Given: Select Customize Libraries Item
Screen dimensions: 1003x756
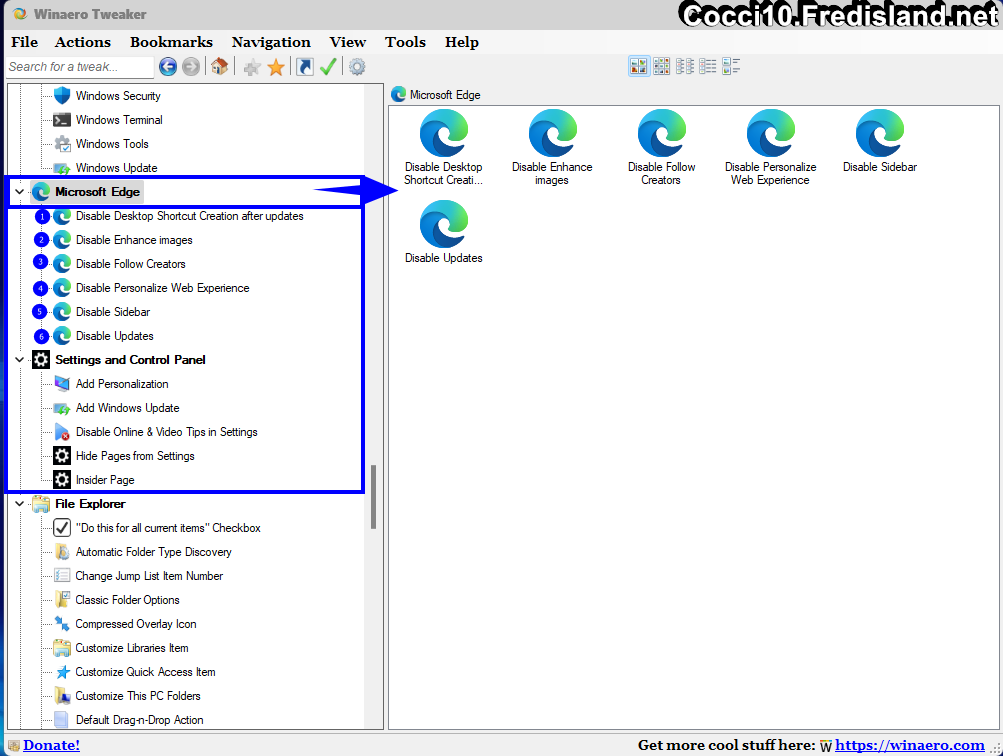Looking at the screenshot, I should coord(132,648).
